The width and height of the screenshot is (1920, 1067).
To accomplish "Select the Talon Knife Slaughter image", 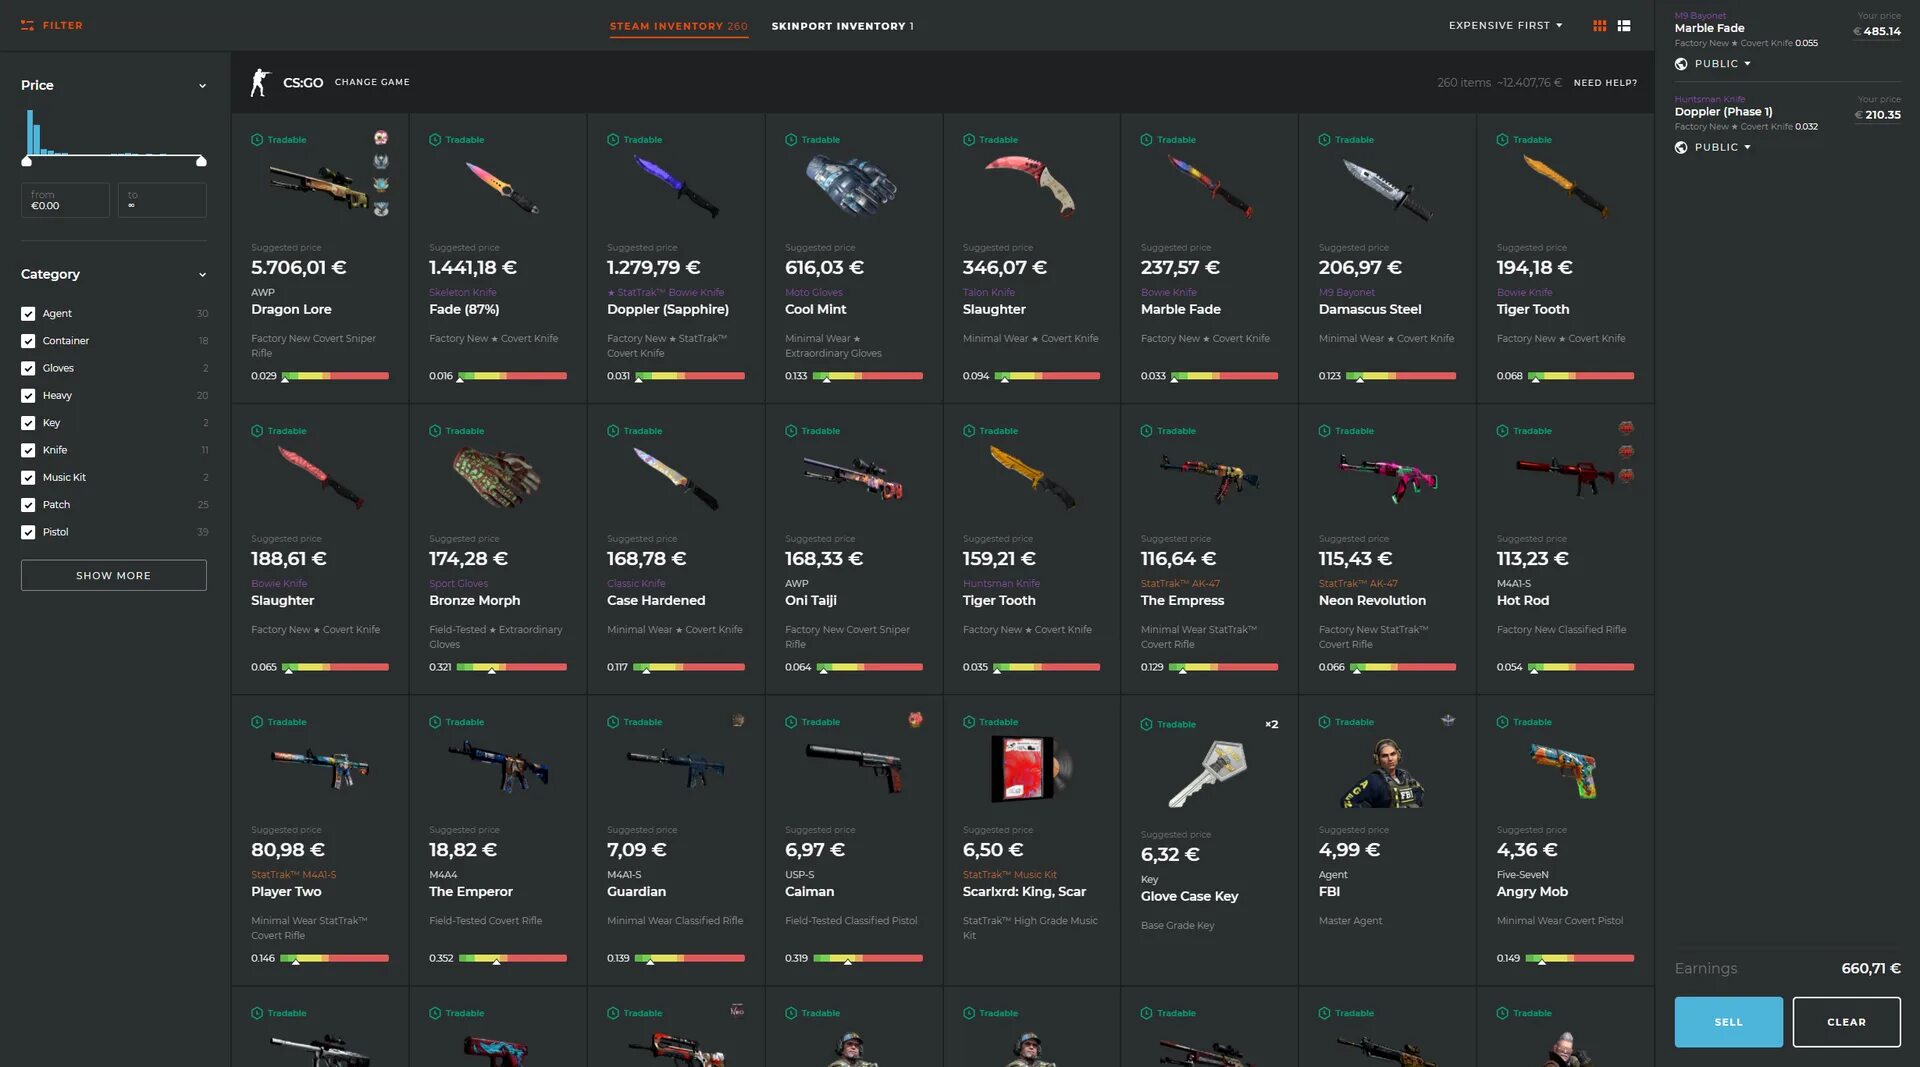I will point(1031,185).
